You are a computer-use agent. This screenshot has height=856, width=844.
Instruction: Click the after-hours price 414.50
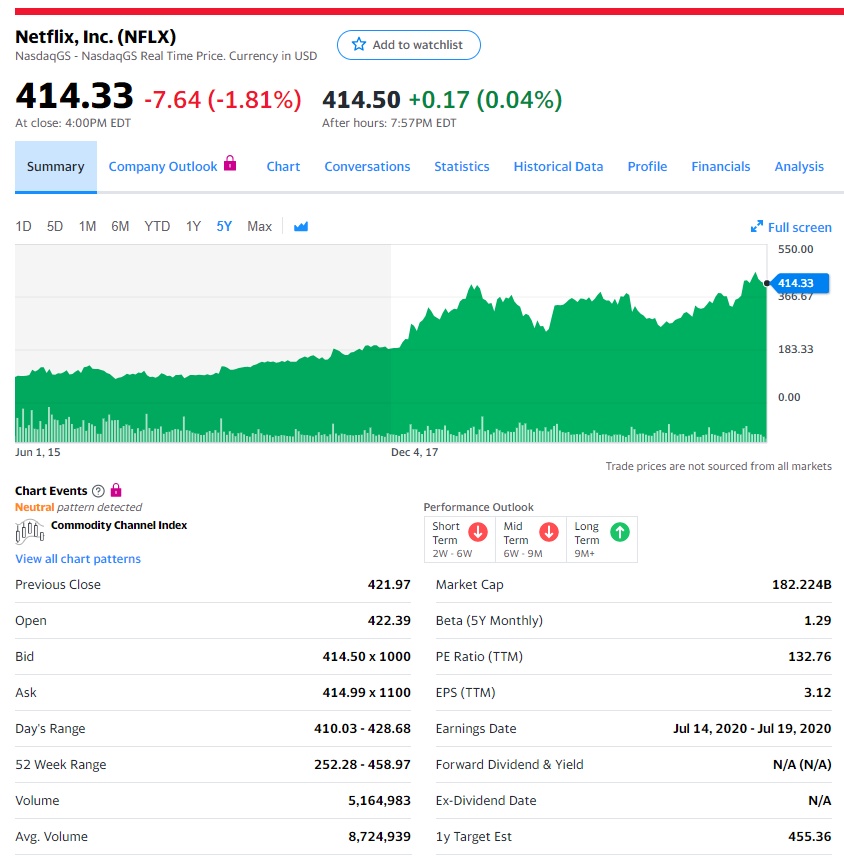(361, 100)
